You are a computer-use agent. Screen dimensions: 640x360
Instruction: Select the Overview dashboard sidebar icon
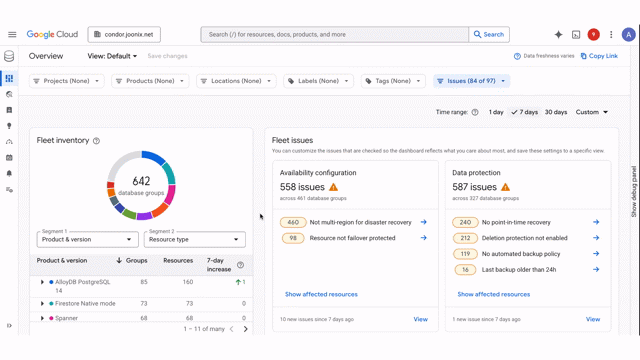click(x=9, y=78)
